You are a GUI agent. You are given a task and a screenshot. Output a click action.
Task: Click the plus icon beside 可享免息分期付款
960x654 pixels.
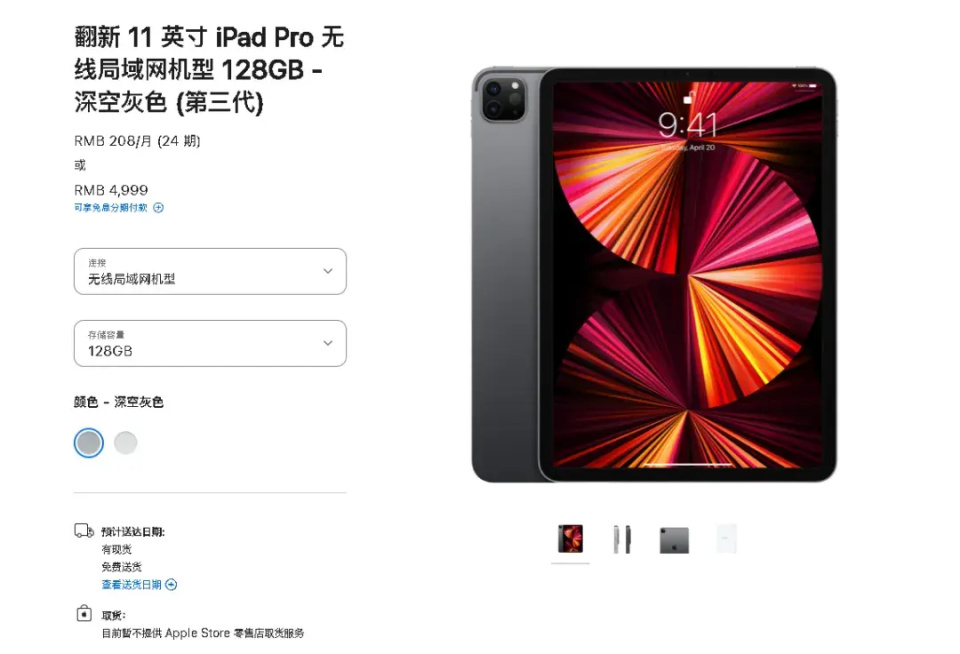point(159,208)
